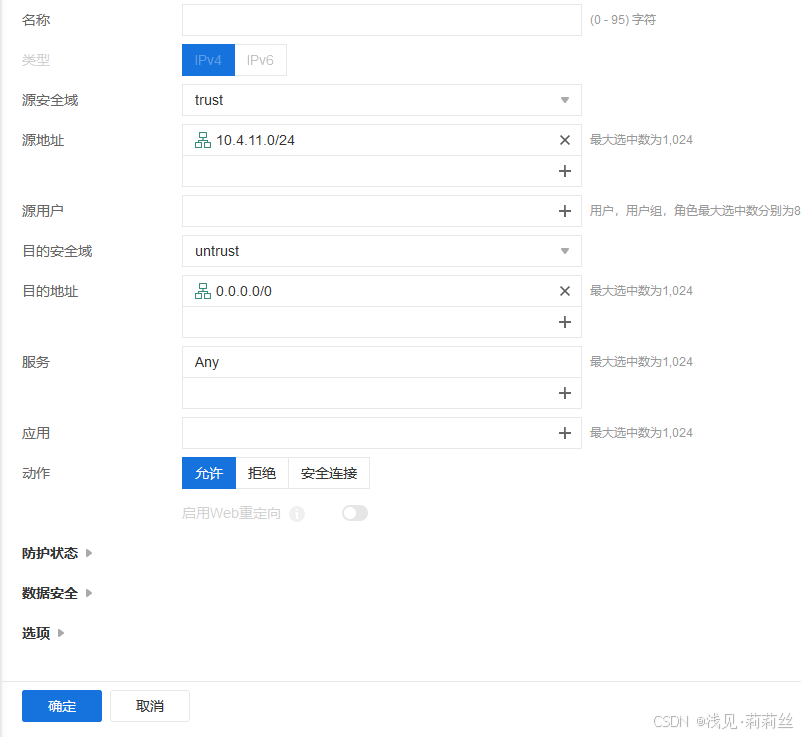Image resolution: width=801 pixels, height=737 pixels.
Task: Click the 10.4.11.0/24 address text
Action: tap(255, 140)
